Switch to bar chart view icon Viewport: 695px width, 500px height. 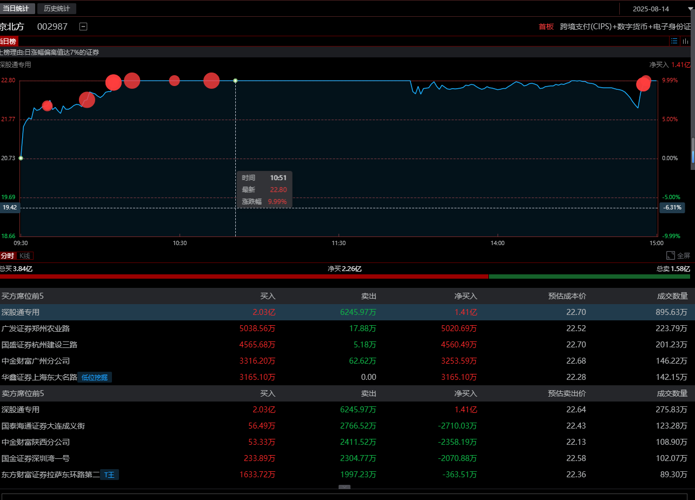[x=686, y=41]
